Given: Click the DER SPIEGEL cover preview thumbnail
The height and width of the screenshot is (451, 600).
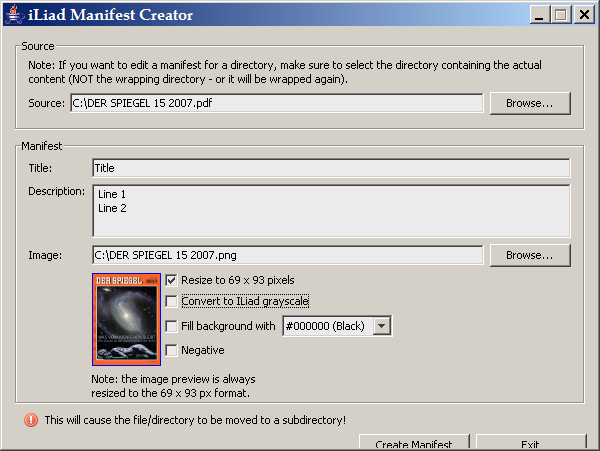Looking at the screenshot, I should point(126,319).
